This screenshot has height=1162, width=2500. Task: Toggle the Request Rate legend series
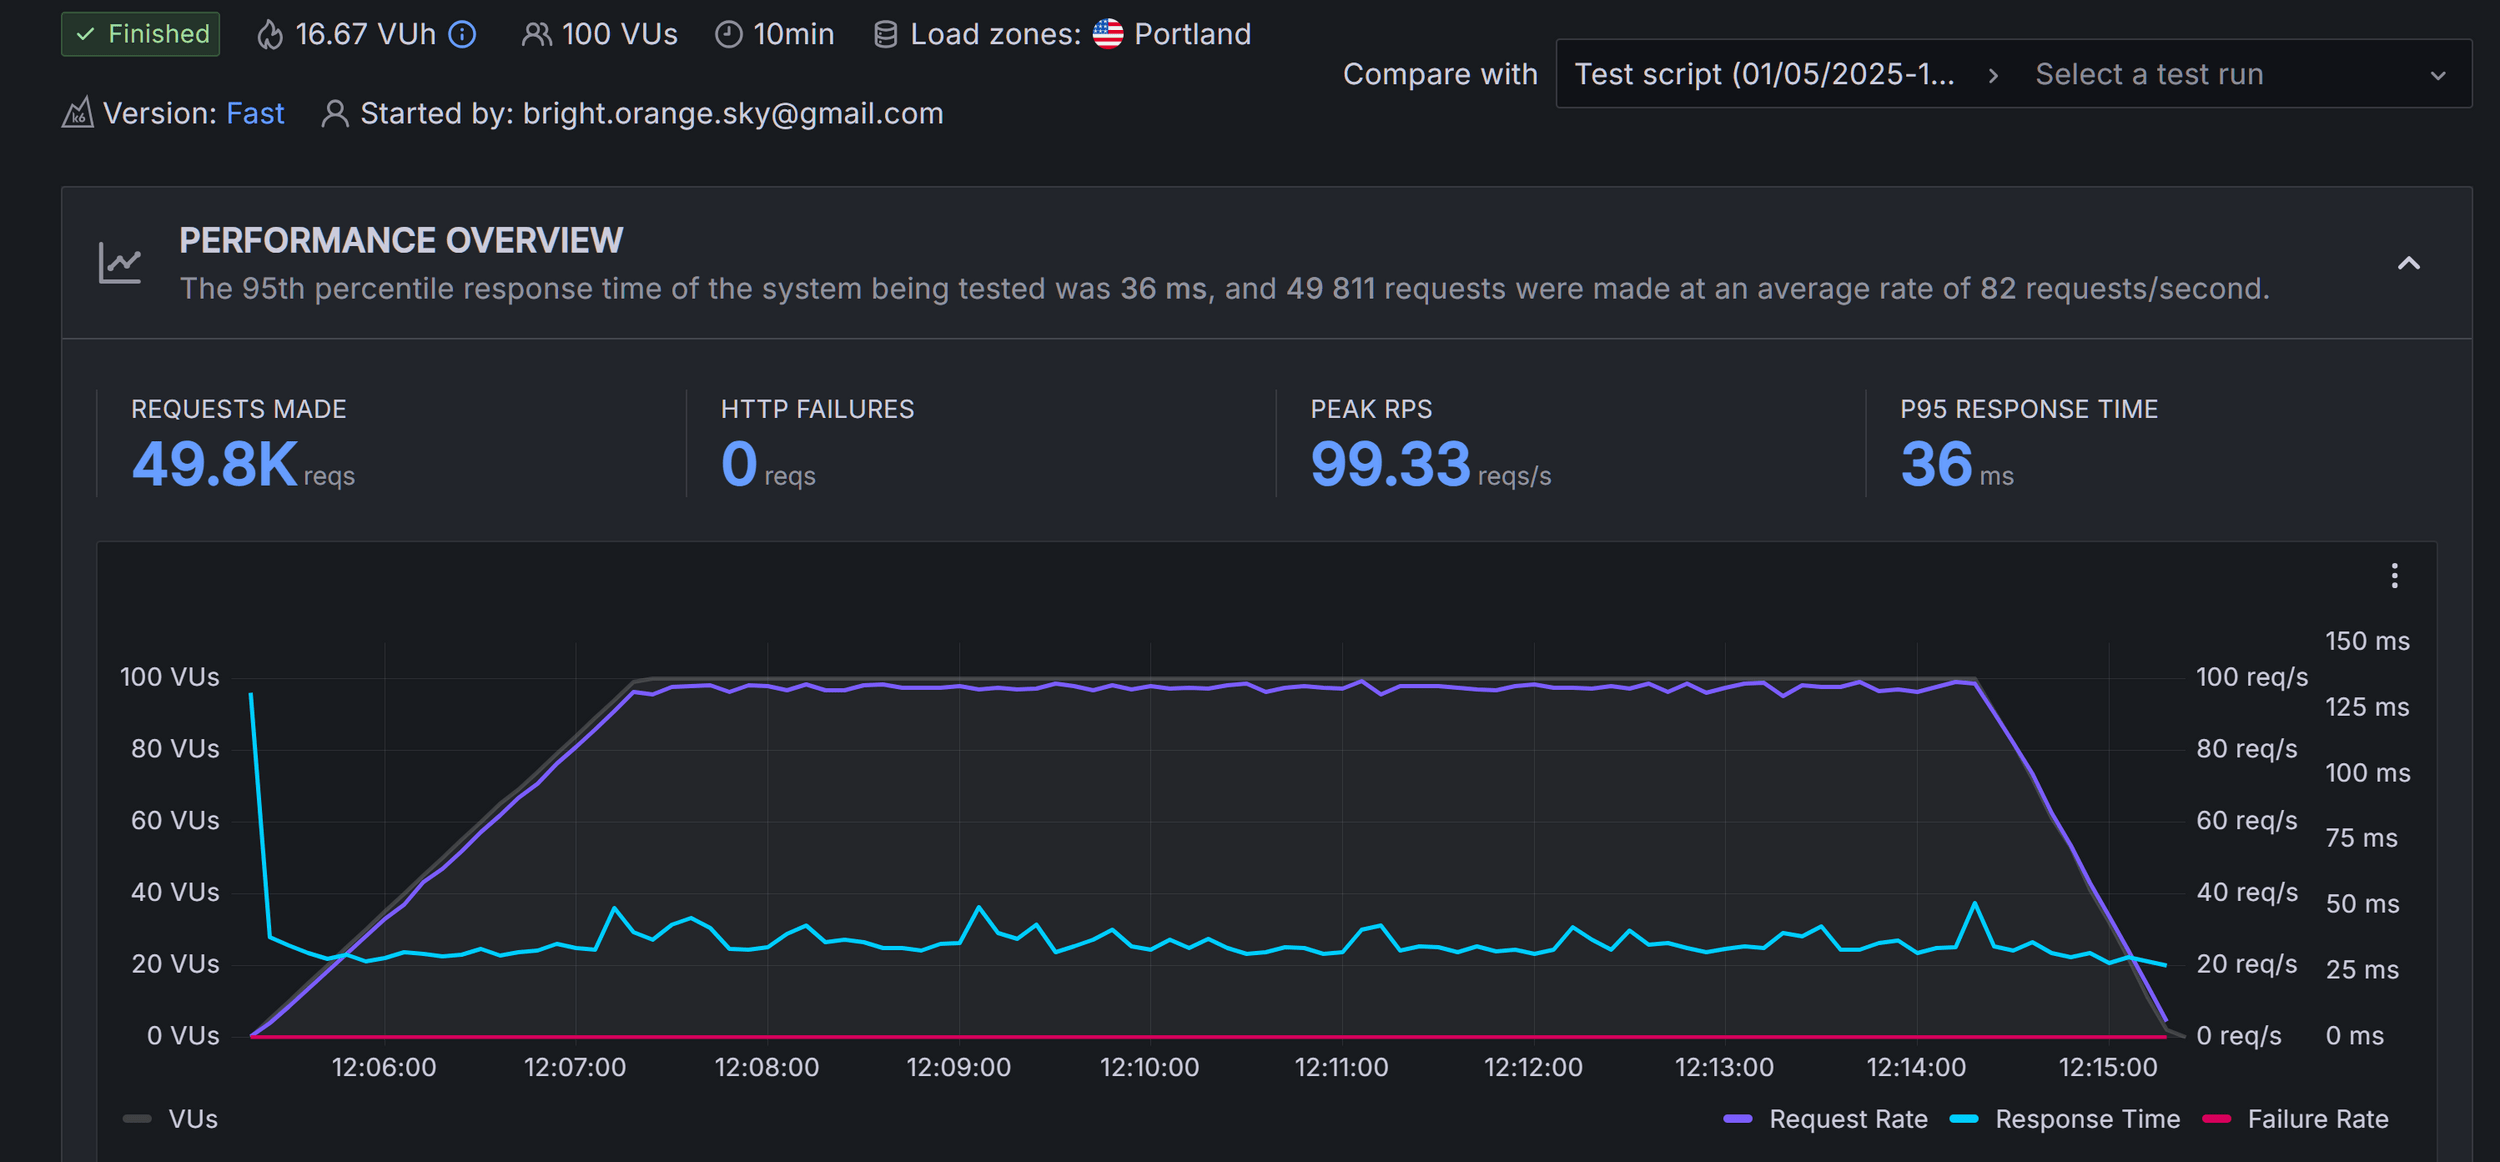1846,1119
